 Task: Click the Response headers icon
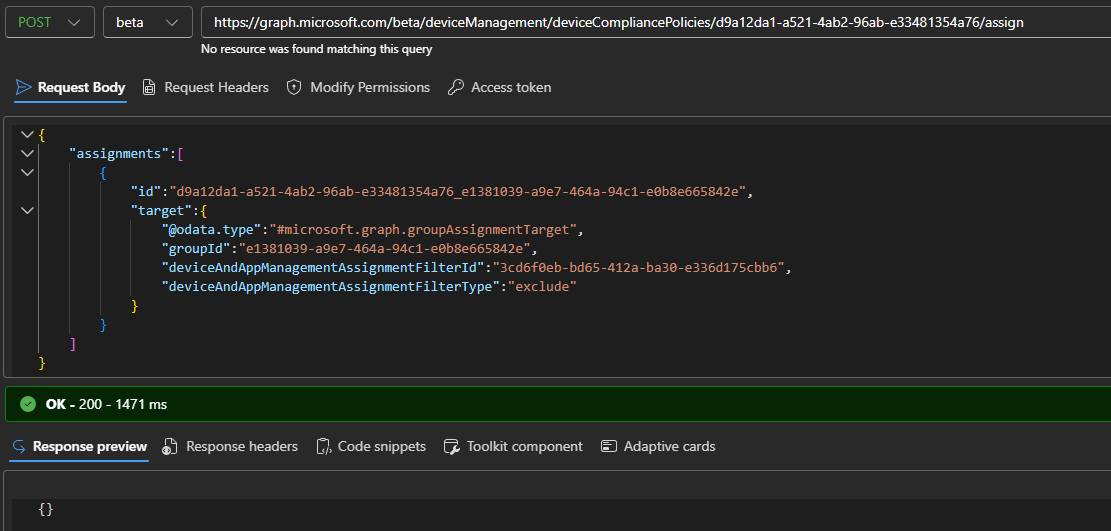(x=169, y=447)
